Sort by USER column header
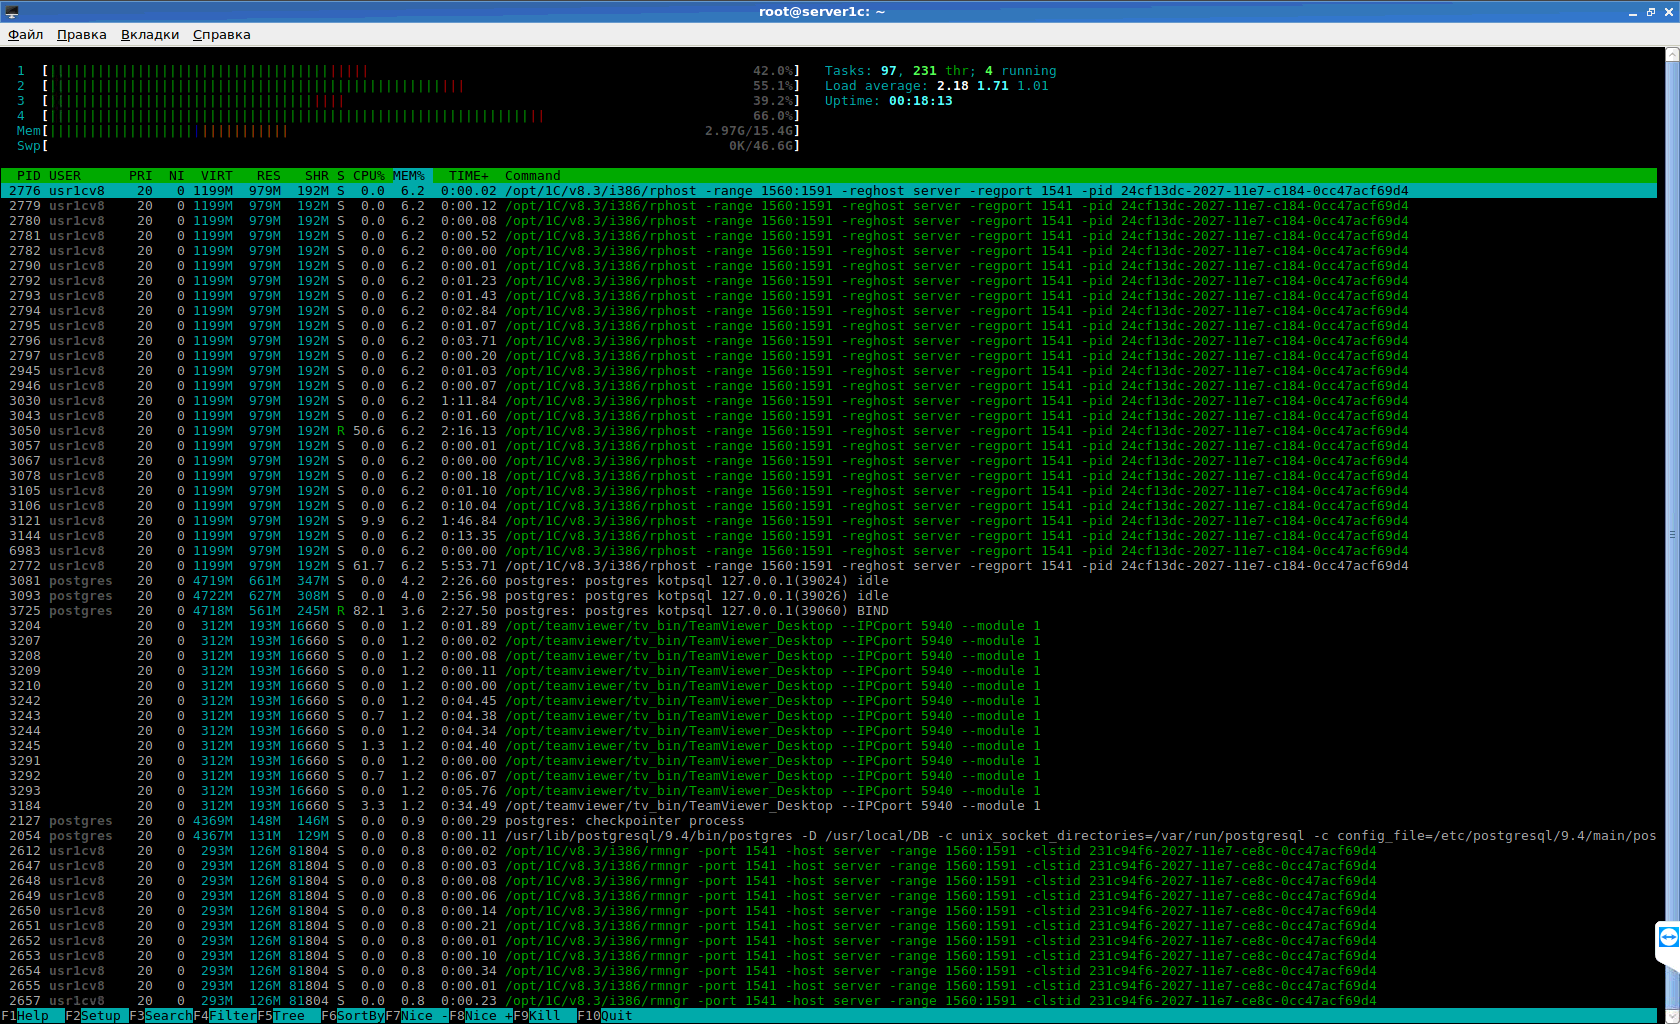1680x1024 pixels. click(x=65, y=176)
